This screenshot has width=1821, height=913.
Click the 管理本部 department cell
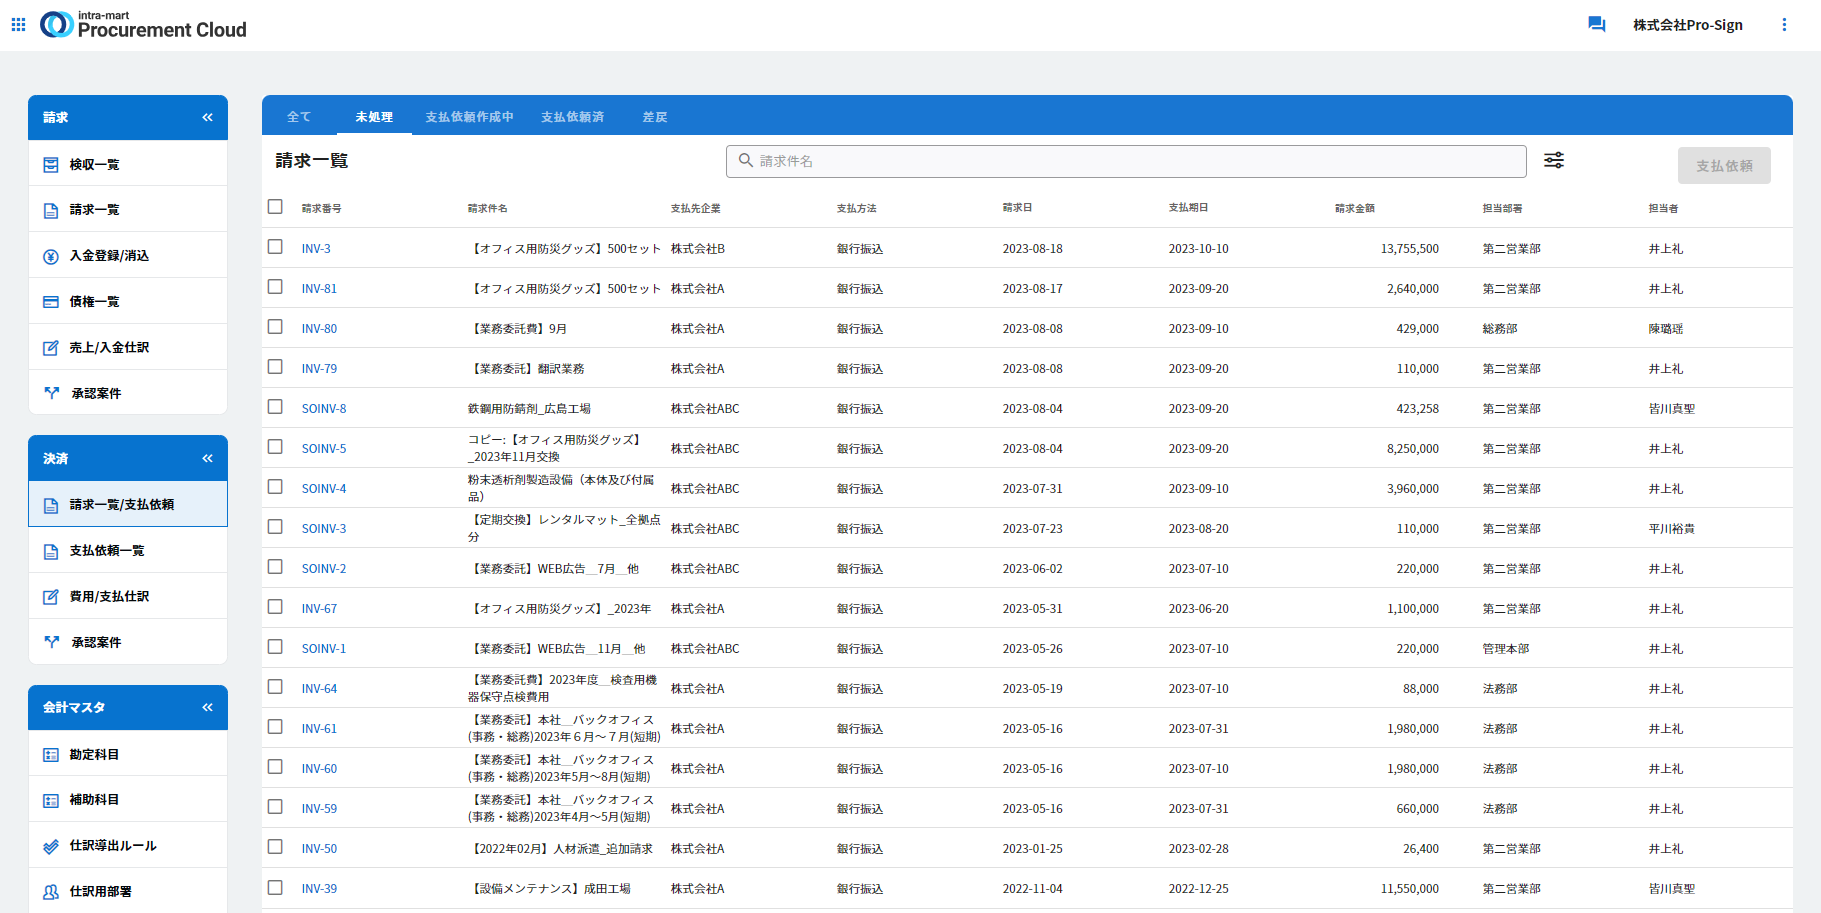(1506, 649)
